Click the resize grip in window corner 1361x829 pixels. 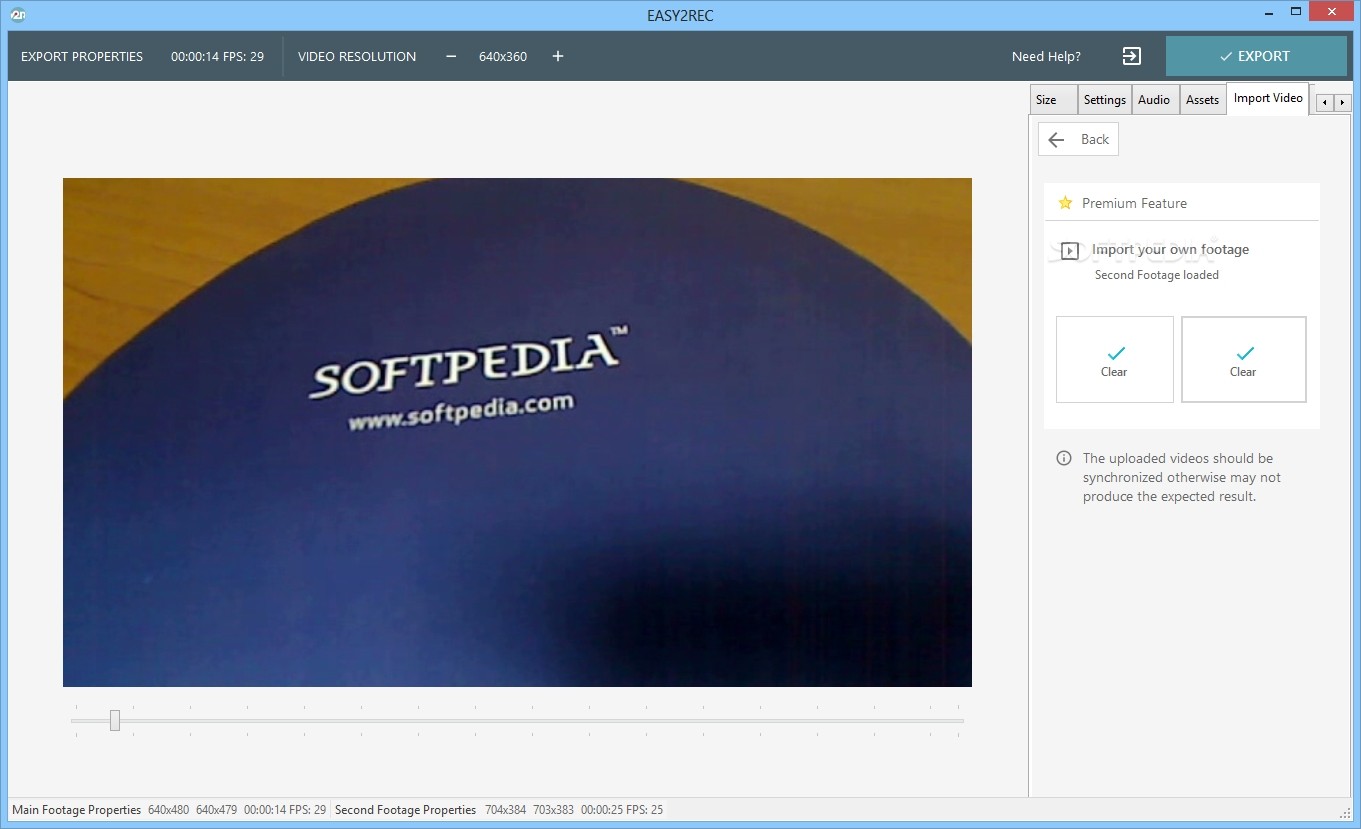tap(1345, 812)
